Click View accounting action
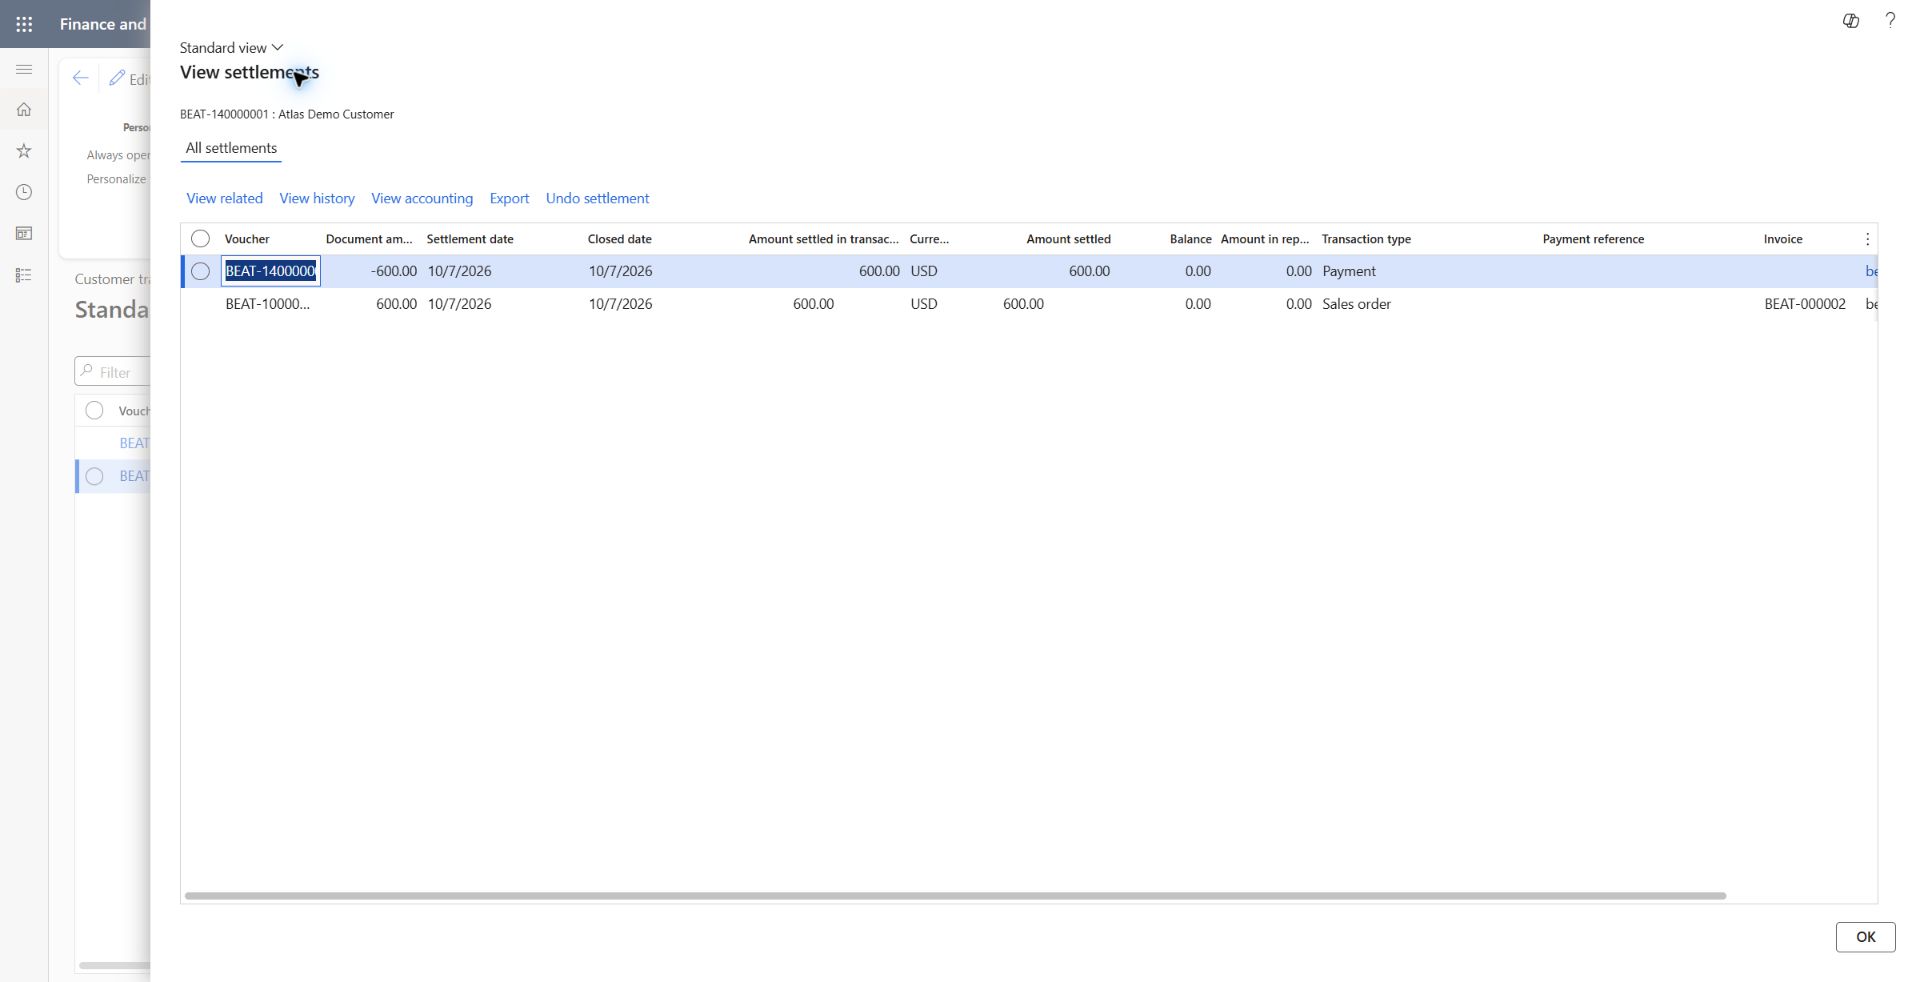The width and height of the screenshot is (1916, 982). pos(422,198)
